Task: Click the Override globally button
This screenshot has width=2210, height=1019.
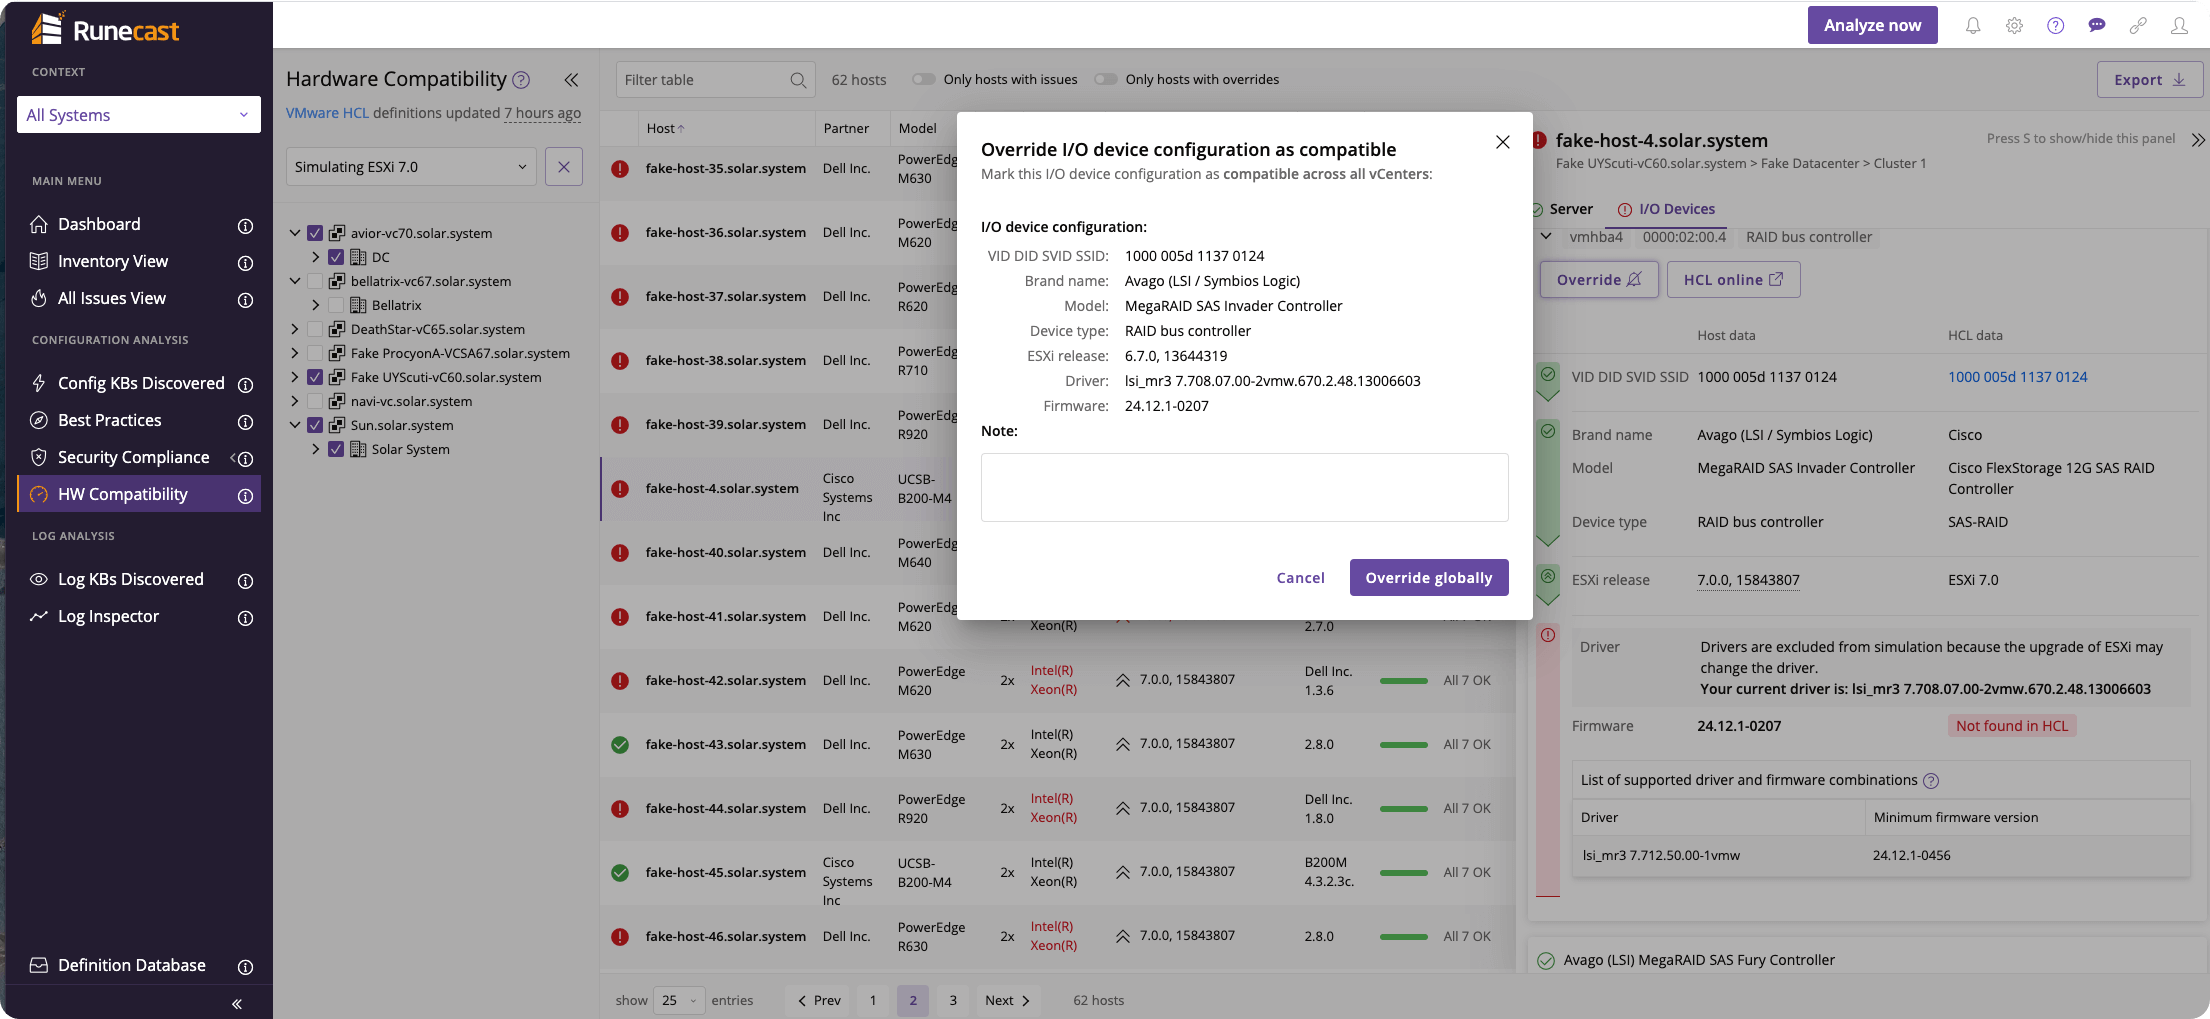Action: [1429, 577]
